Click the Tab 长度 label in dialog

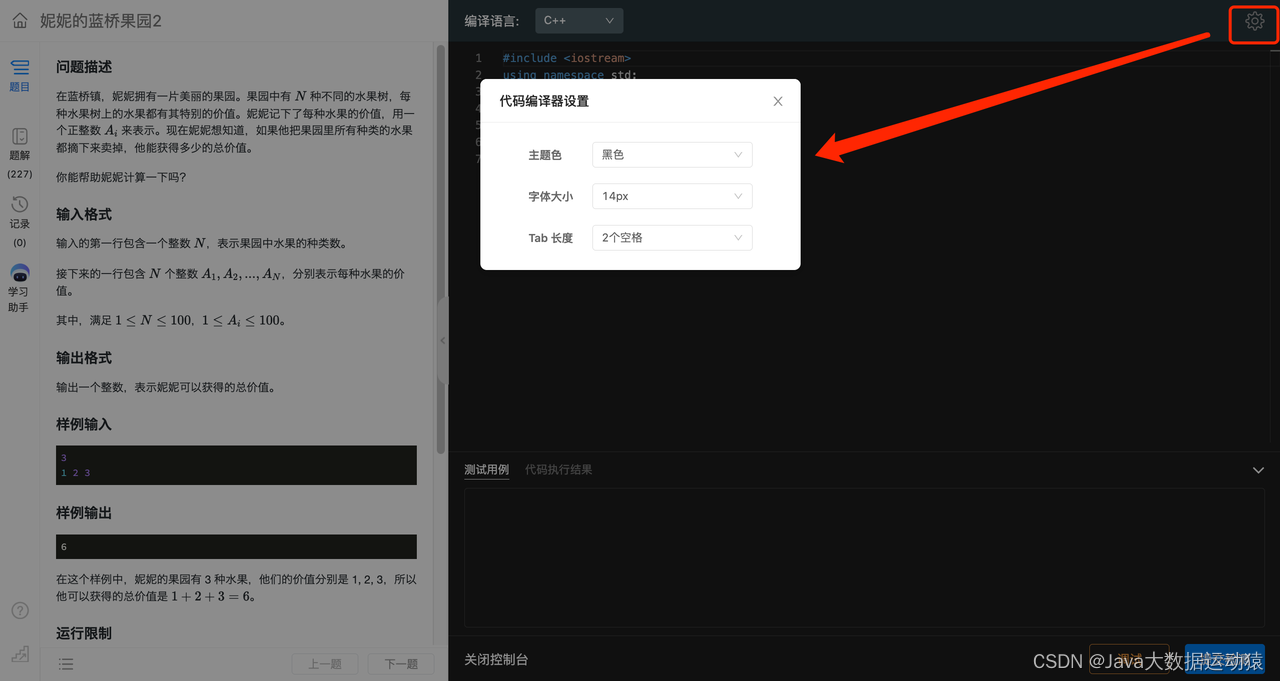(551, 238)
